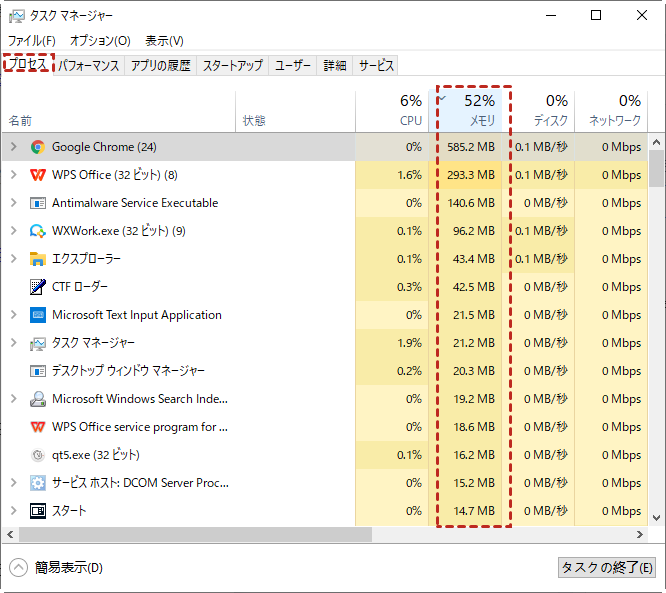666x593 pixels.
Task: Click the WPS Office (32 ビット) icon
Action: (38, 175)
